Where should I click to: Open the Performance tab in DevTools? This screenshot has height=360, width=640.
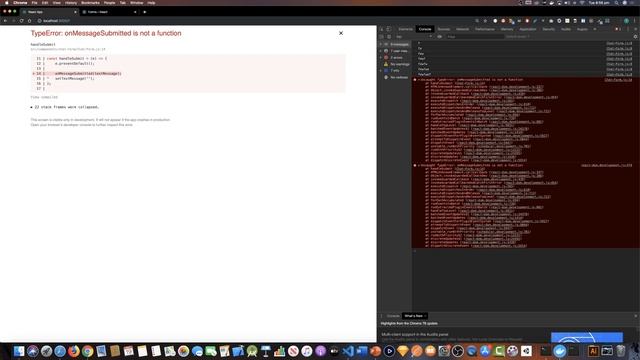click(x=485, y=29)
